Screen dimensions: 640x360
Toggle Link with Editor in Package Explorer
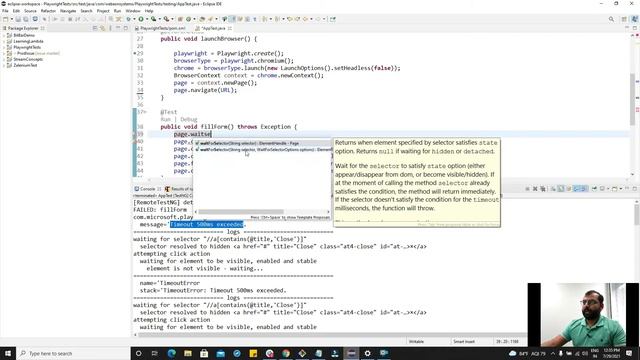click(x=102, y=28)
